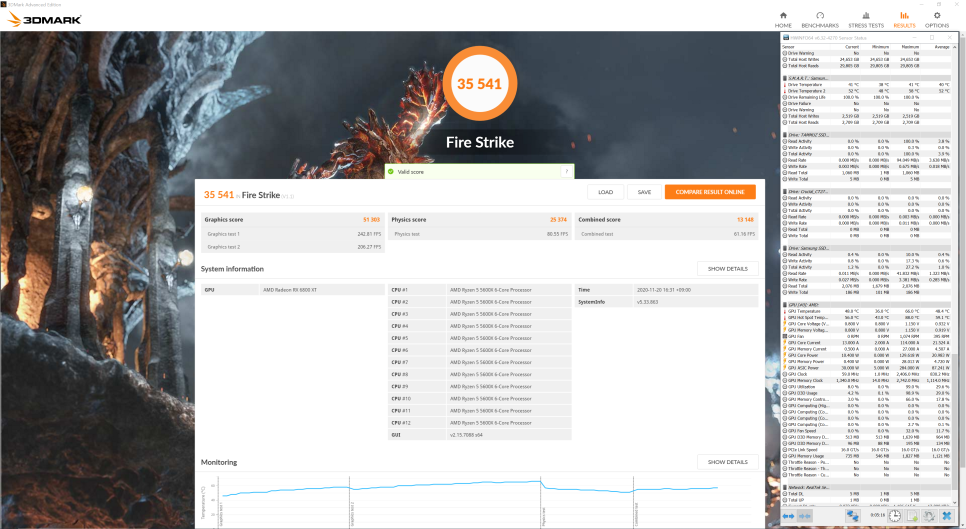The height and width of the screenshot is (529, 966).
Task: Click the SystemInfo version row
Action: [x=667, y=302]
